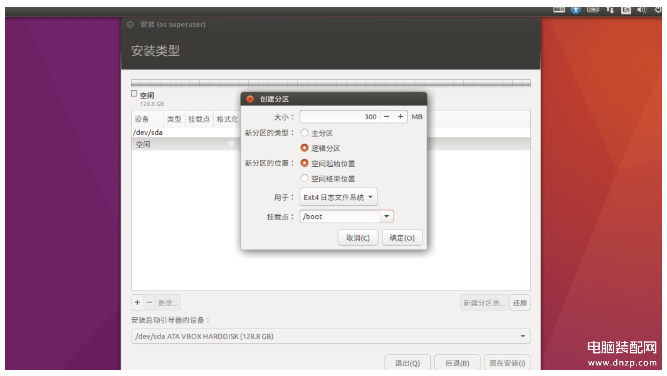Expand the /boot mount point dropdown arrow
667x376 pixels.
386,216
